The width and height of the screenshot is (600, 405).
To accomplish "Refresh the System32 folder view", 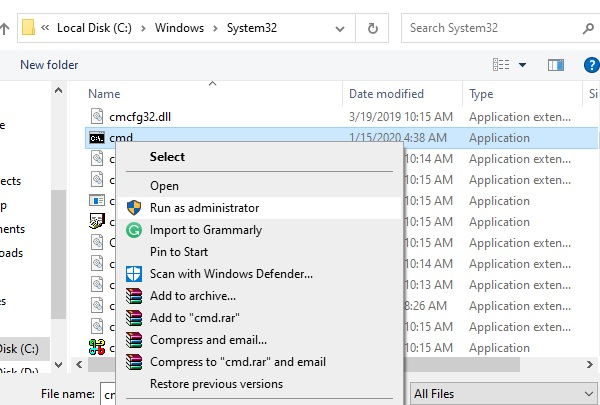I will point(373,27).
